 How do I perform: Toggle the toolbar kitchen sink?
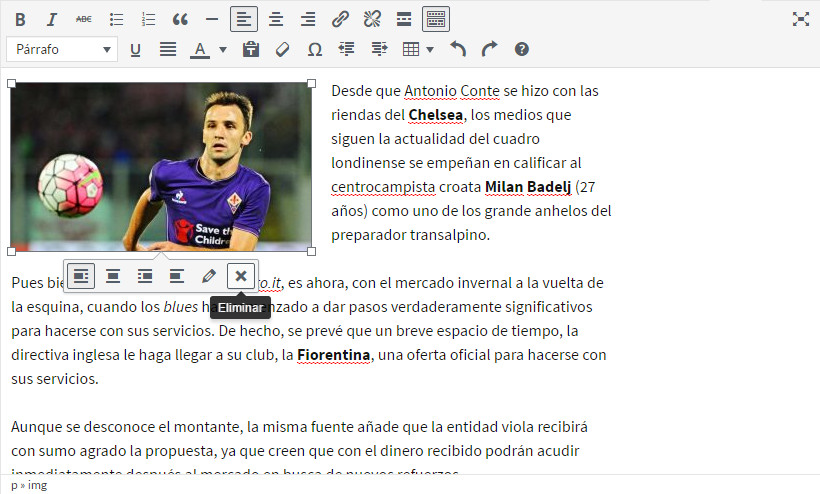coord(436,19)
